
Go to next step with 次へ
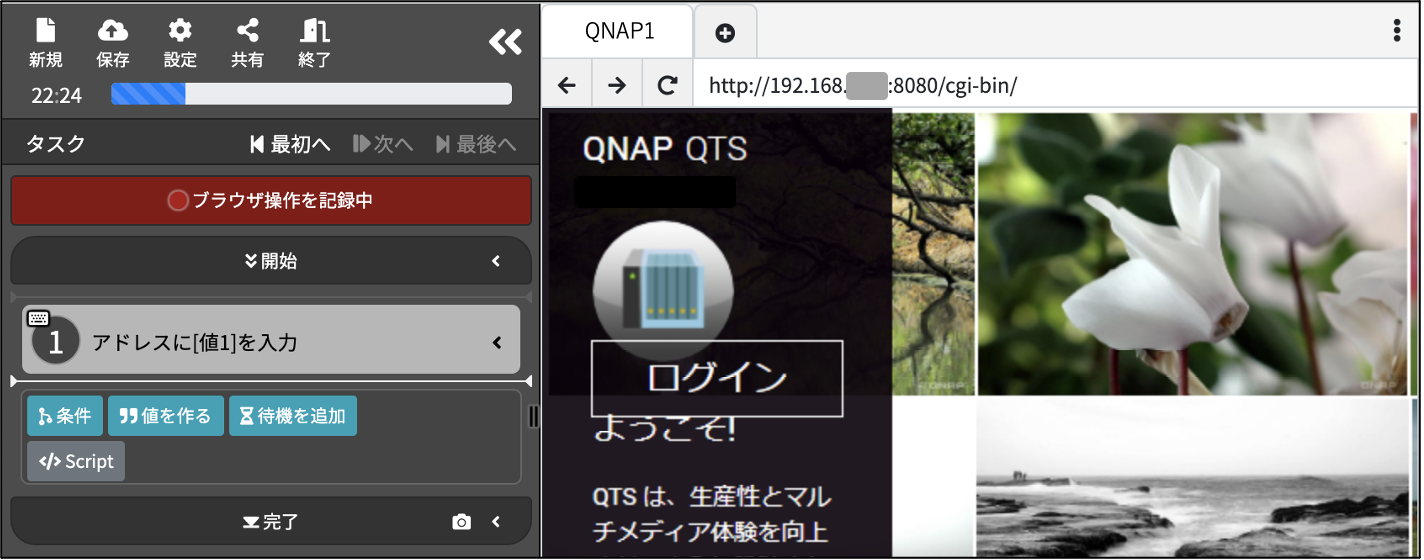(383, 144)
